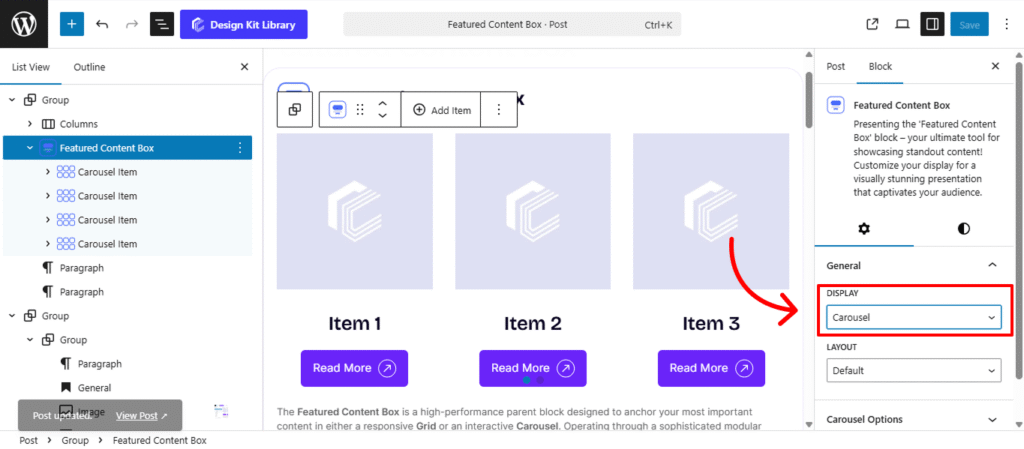Click the Design Kit Library button
This screenshot has width=1024, height=449.
tap(244, 24)
